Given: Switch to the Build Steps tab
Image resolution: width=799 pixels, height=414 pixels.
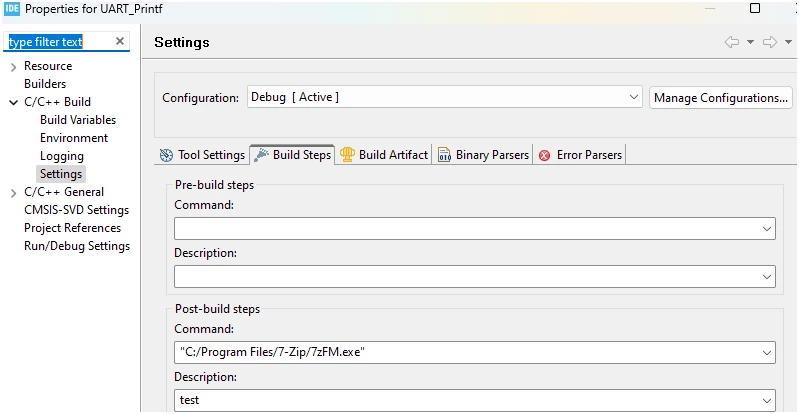Looking at the screenshot, I should coord(292,155).
